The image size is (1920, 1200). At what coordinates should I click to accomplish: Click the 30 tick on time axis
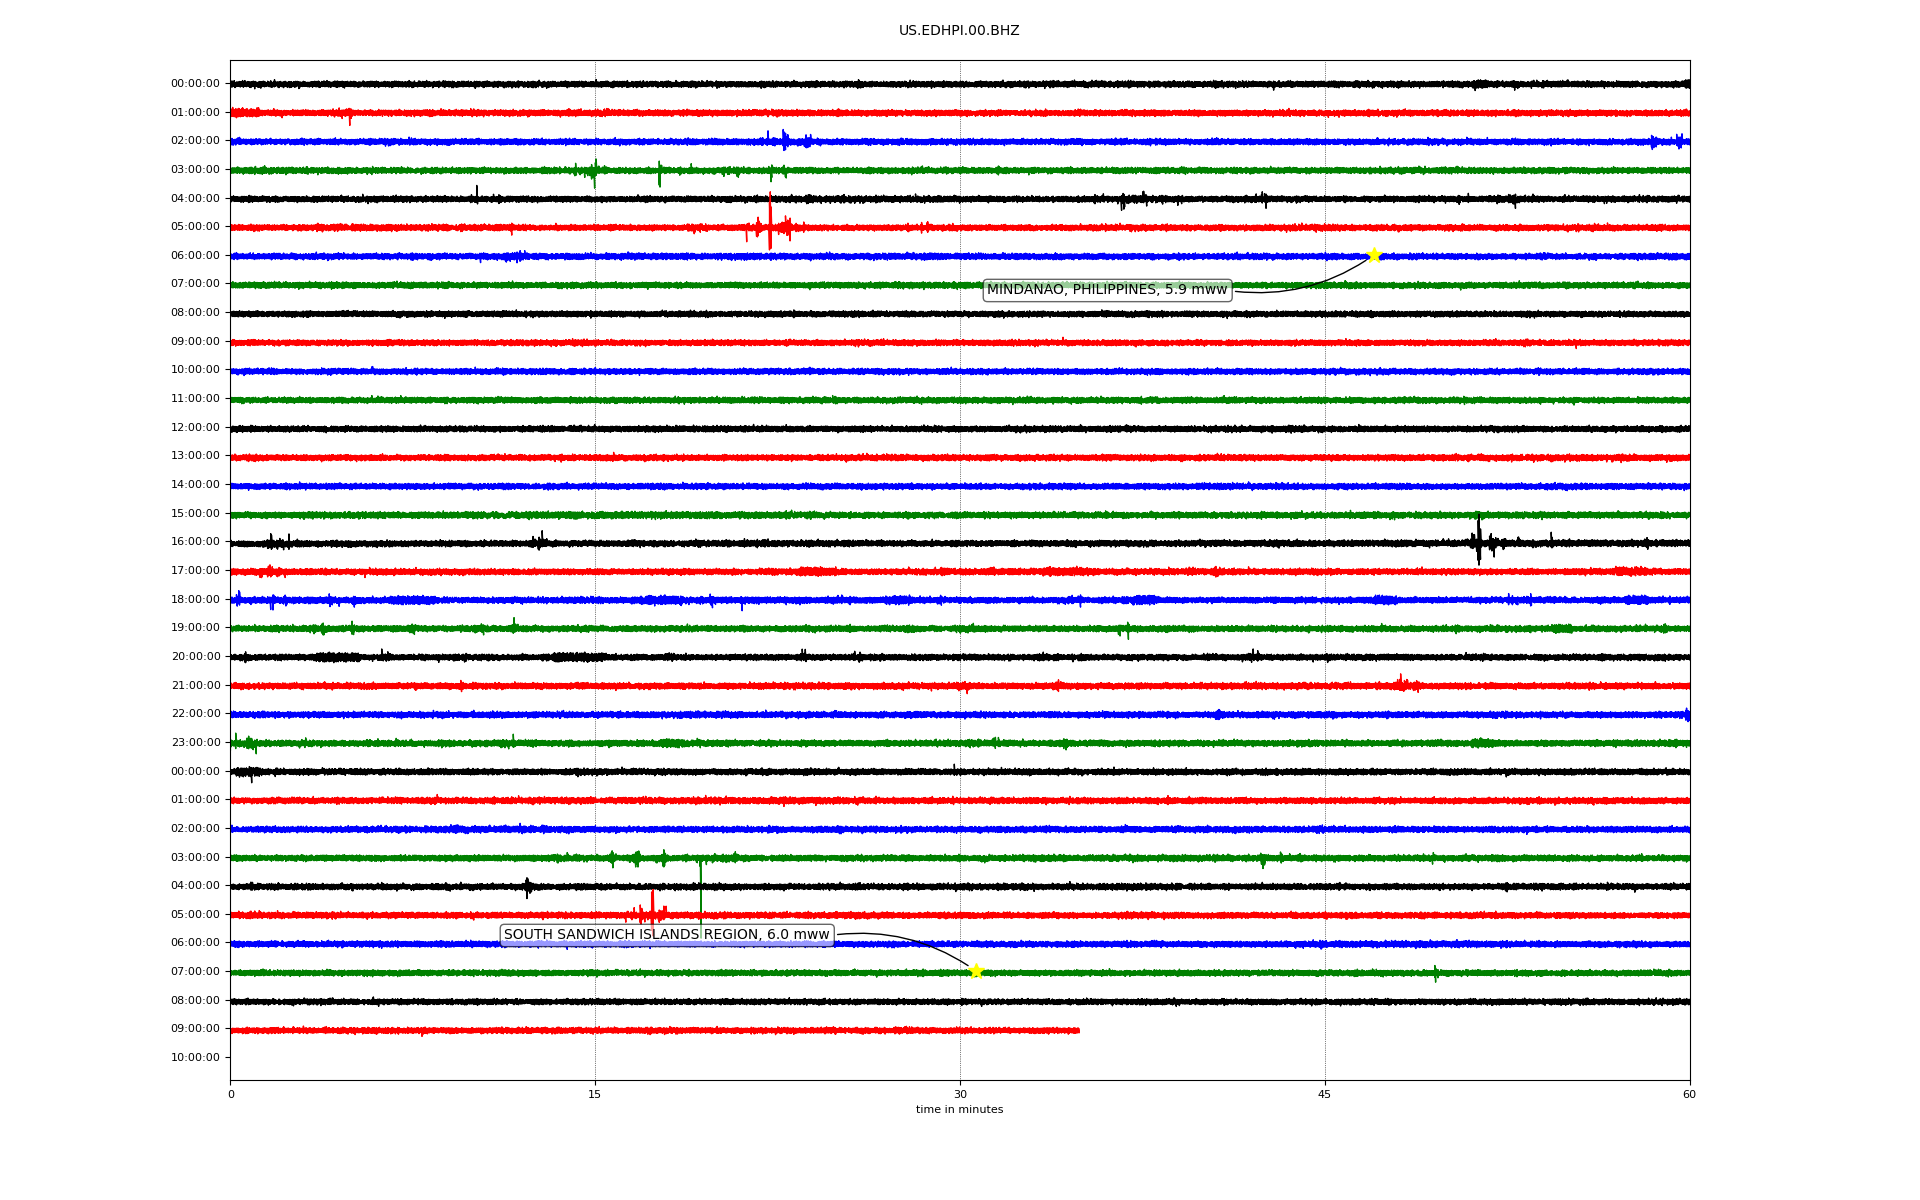(960, 1094)
